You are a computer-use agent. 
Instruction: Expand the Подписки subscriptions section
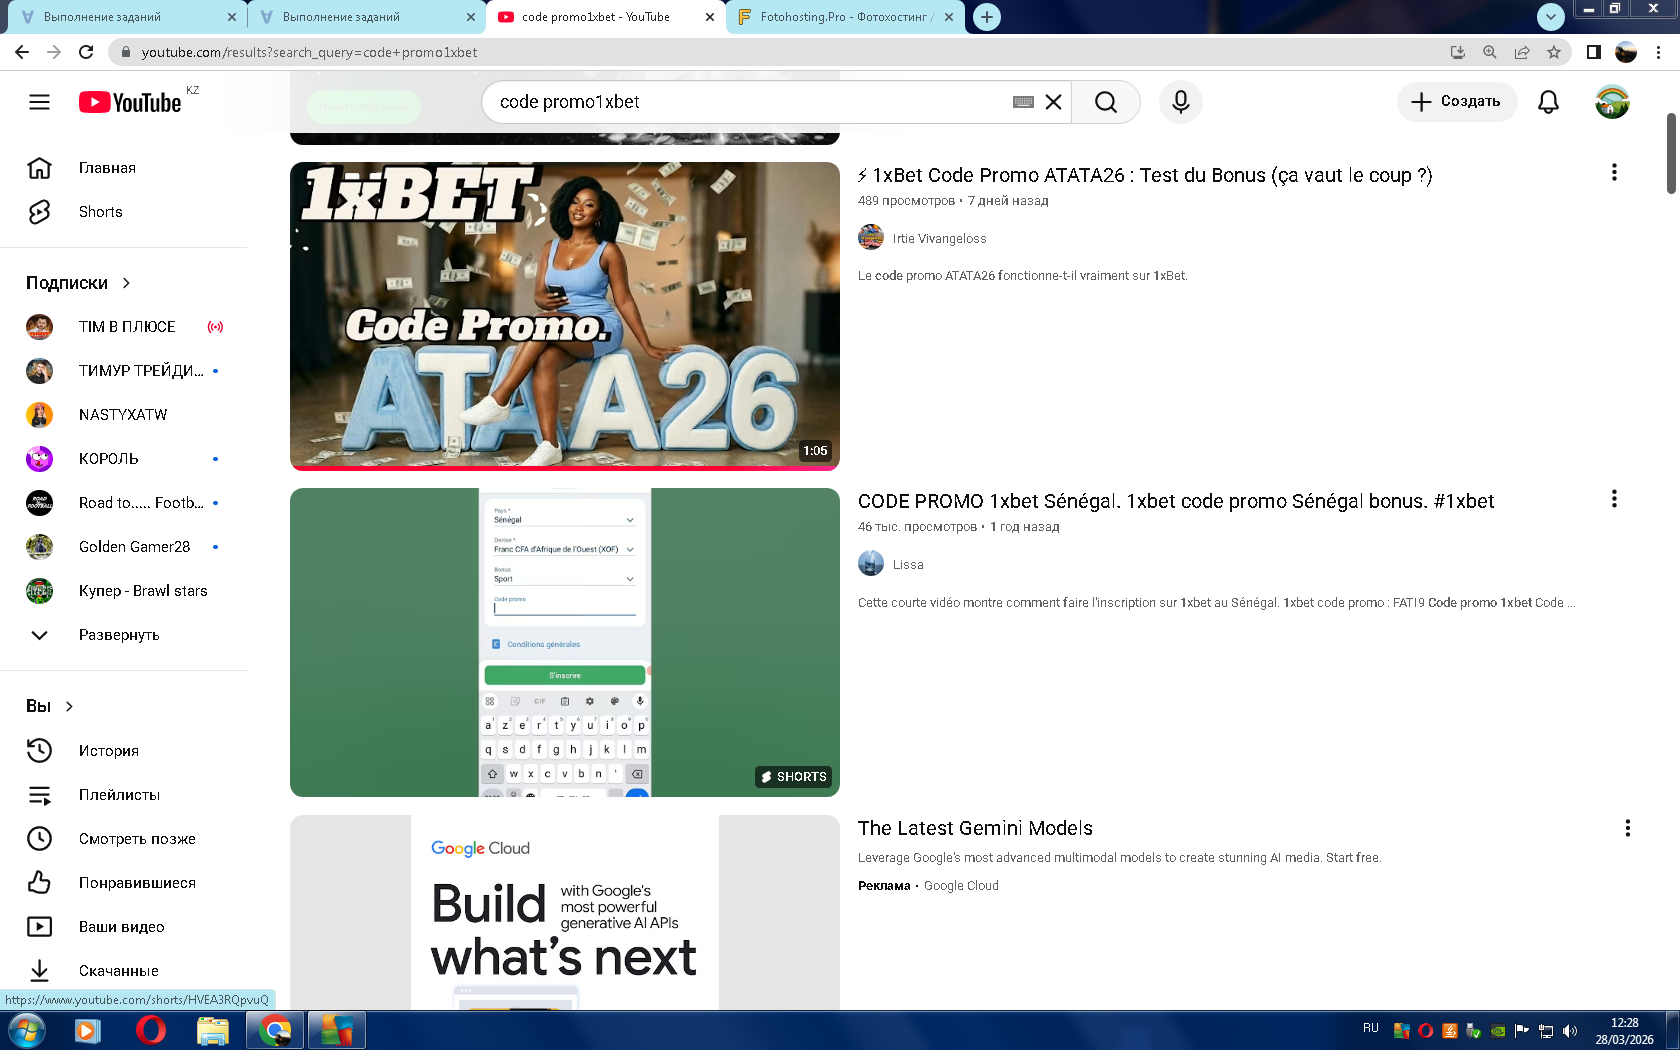point(79,283)
